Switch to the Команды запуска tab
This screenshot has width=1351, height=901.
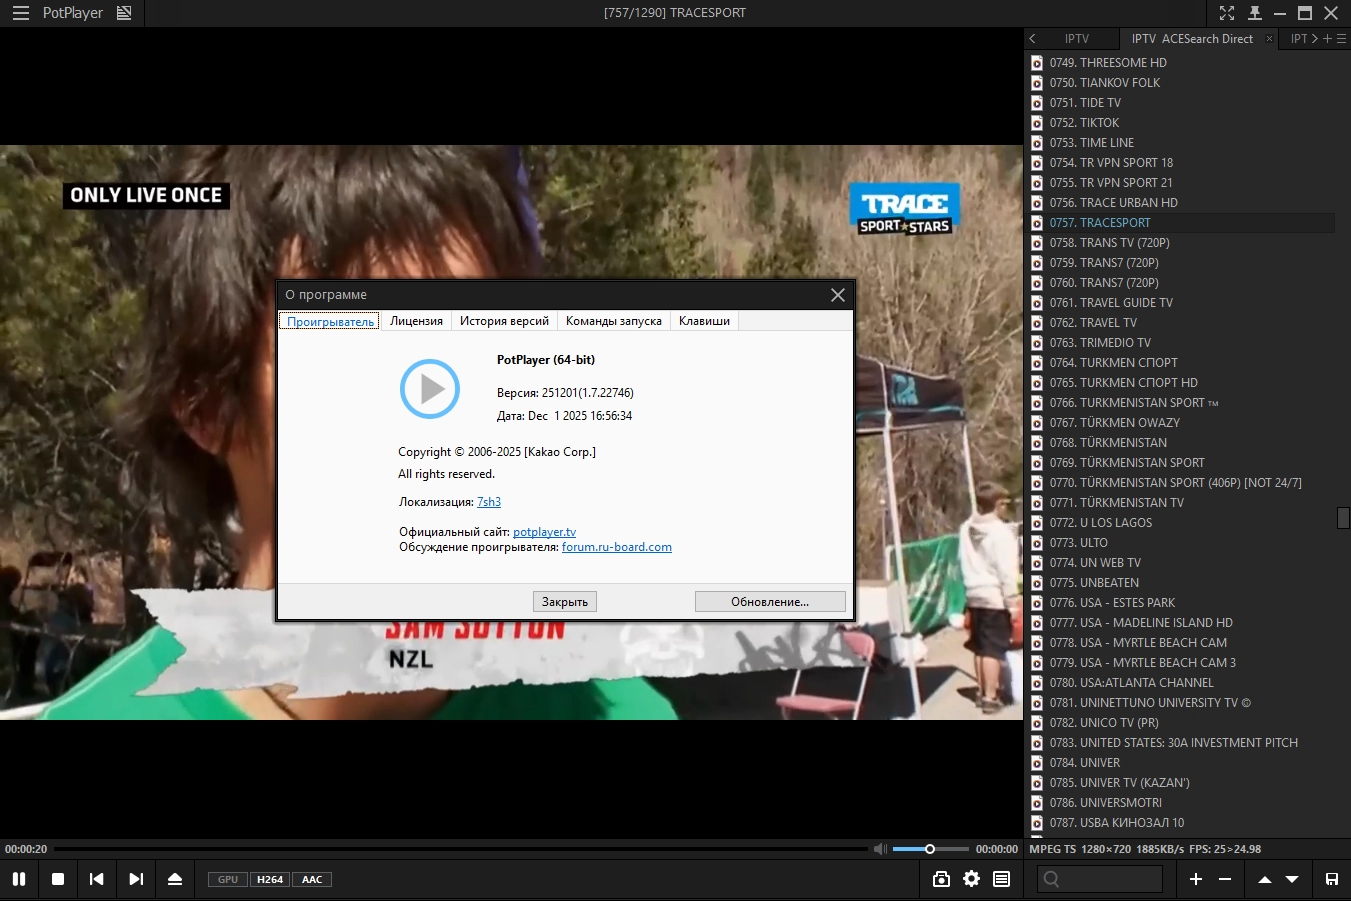tap(614, 321)
